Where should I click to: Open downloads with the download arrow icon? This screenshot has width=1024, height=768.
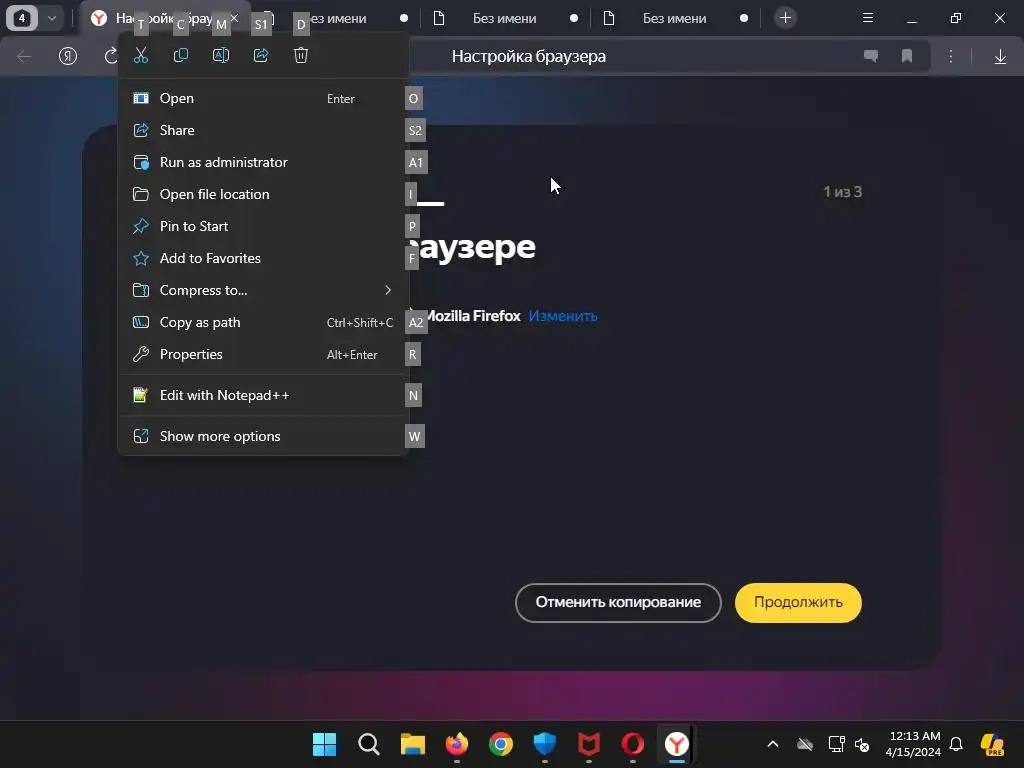click(1000, 57)
